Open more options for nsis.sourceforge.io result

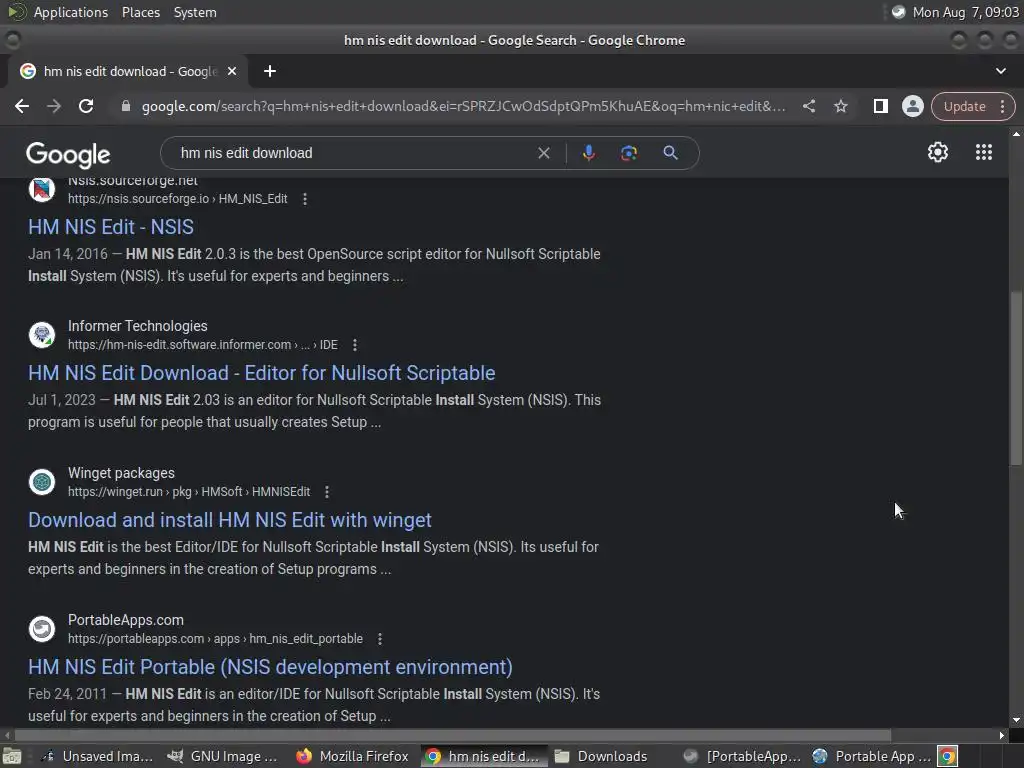[x=305, y=199]
